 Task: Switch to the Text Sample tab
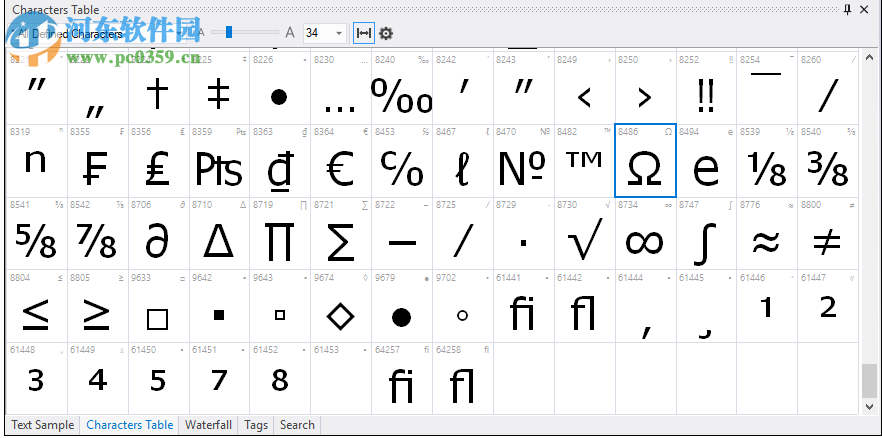coord(43,425)
